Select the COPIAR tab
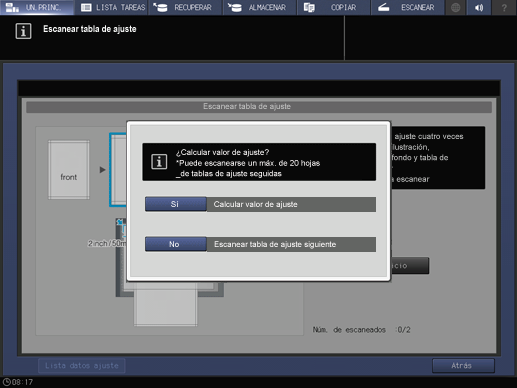 pyautogui.click(x=334, y=7)
